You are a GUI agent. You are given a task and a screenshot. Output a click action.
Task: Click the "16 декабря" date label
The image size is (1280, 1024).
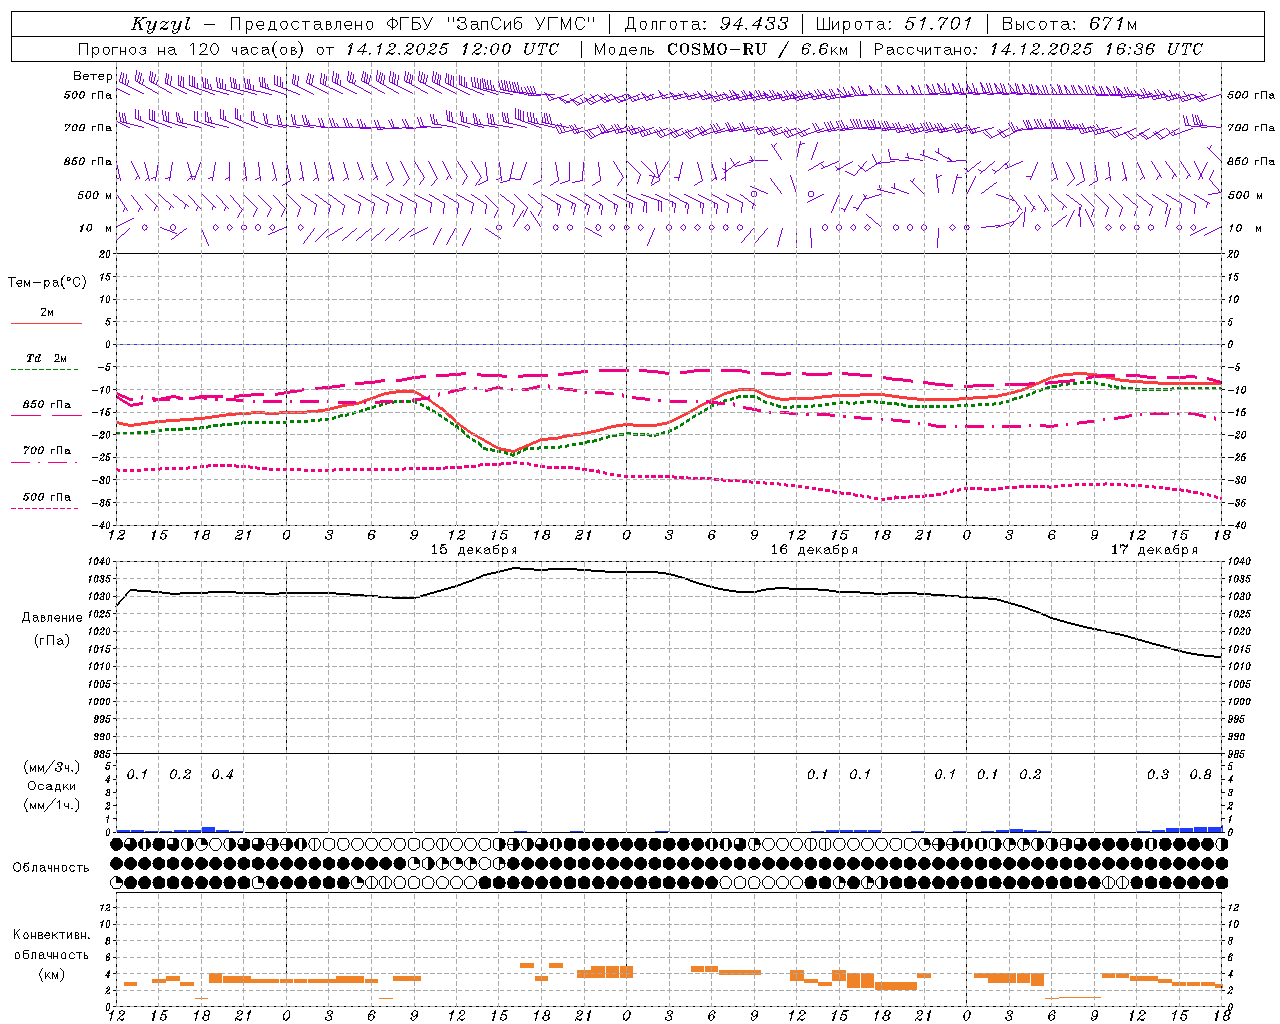[x=814, y=550]
